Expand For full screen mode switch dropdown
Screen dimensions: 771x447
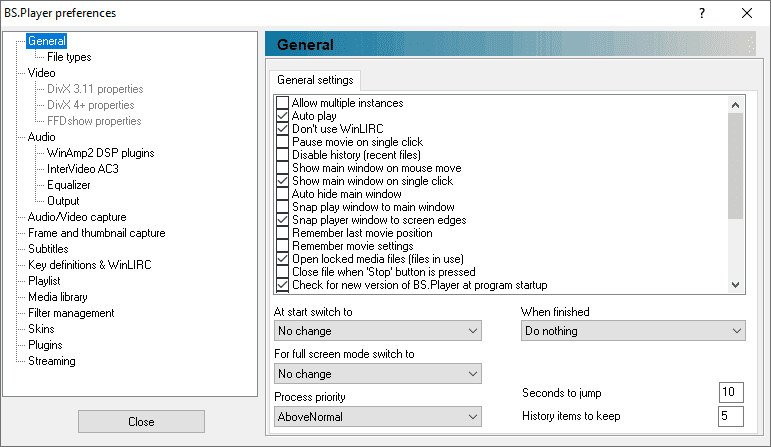pyautogui.click(x=378, y=374)
